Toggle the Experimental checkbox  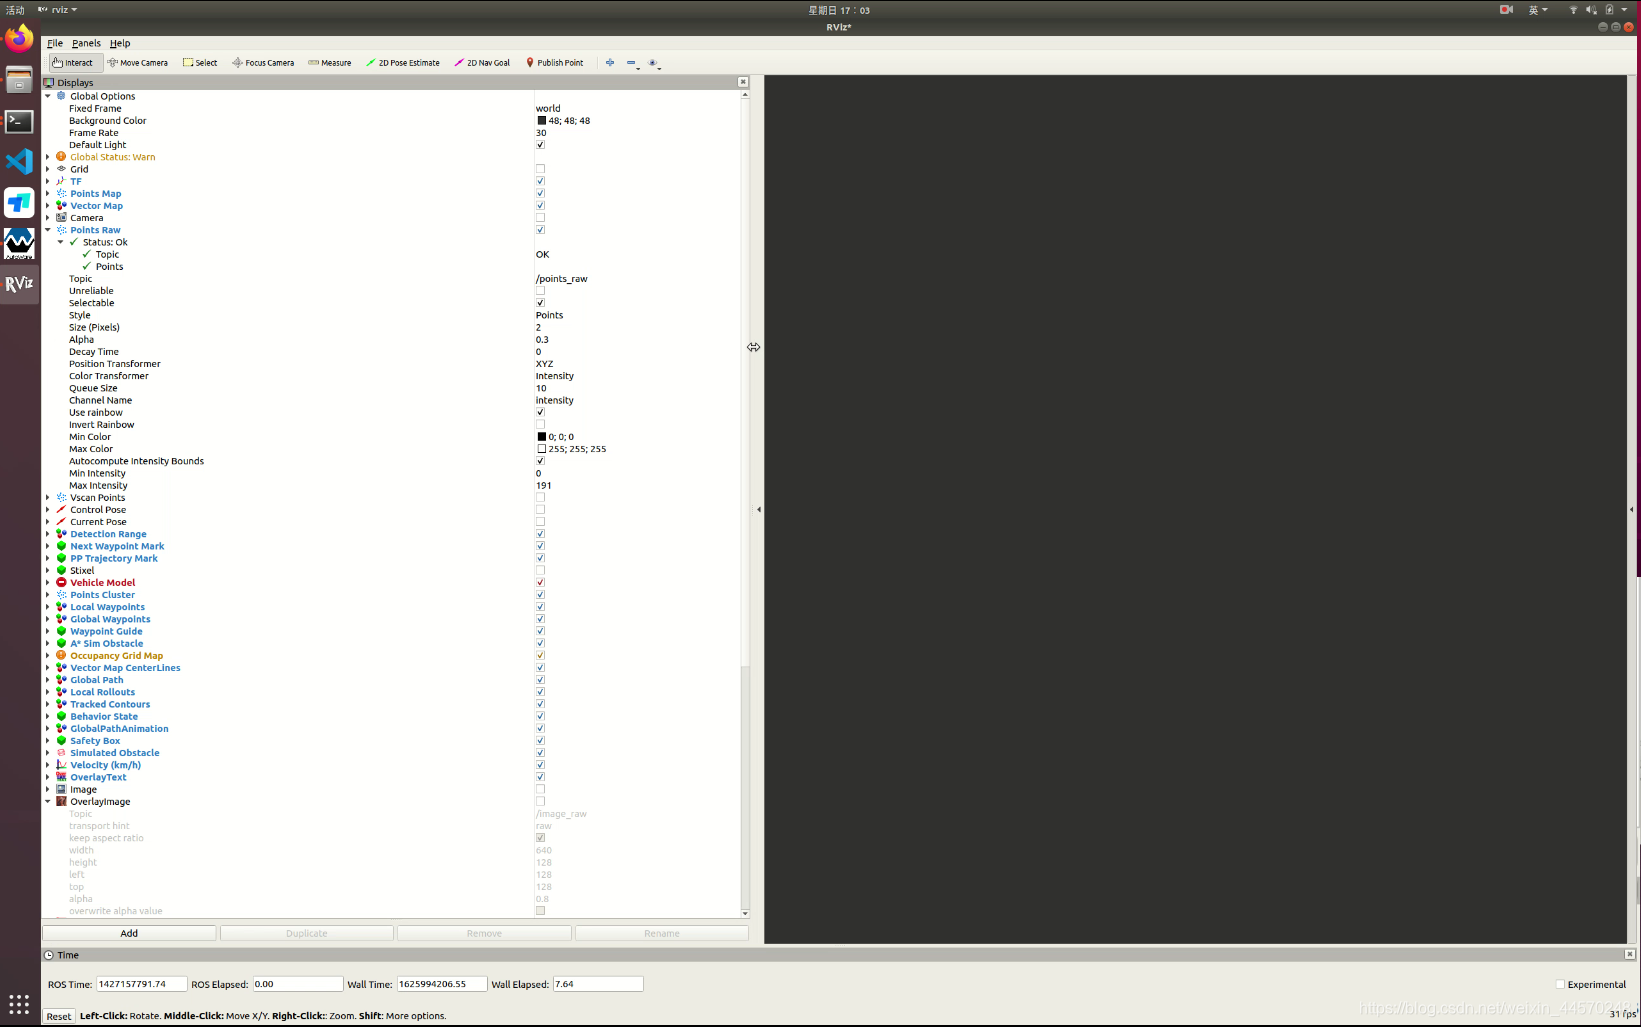(x=1560, y=984)
